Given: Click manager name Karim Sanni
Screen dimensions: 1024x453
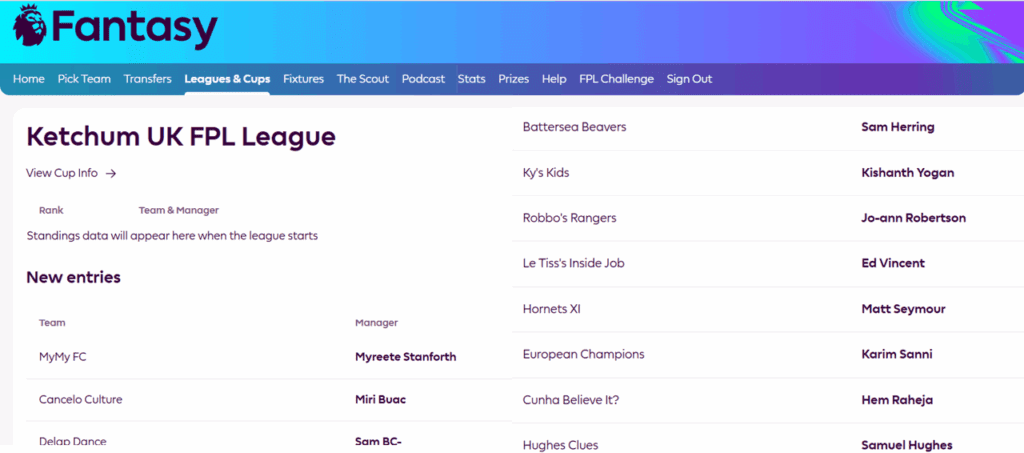Looking at the screenshot, I should pos(897,354).
